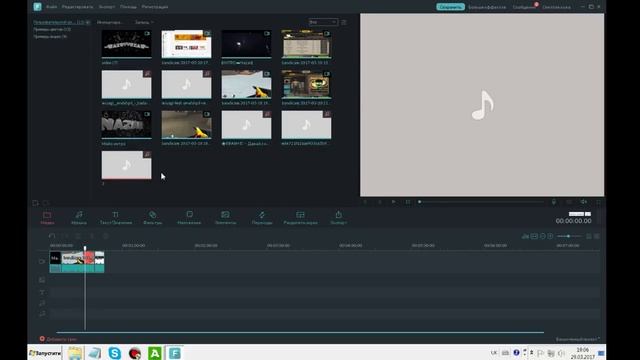Open the Elements panel icon
The height and width of the screenshot is (360, 640).
225,215
